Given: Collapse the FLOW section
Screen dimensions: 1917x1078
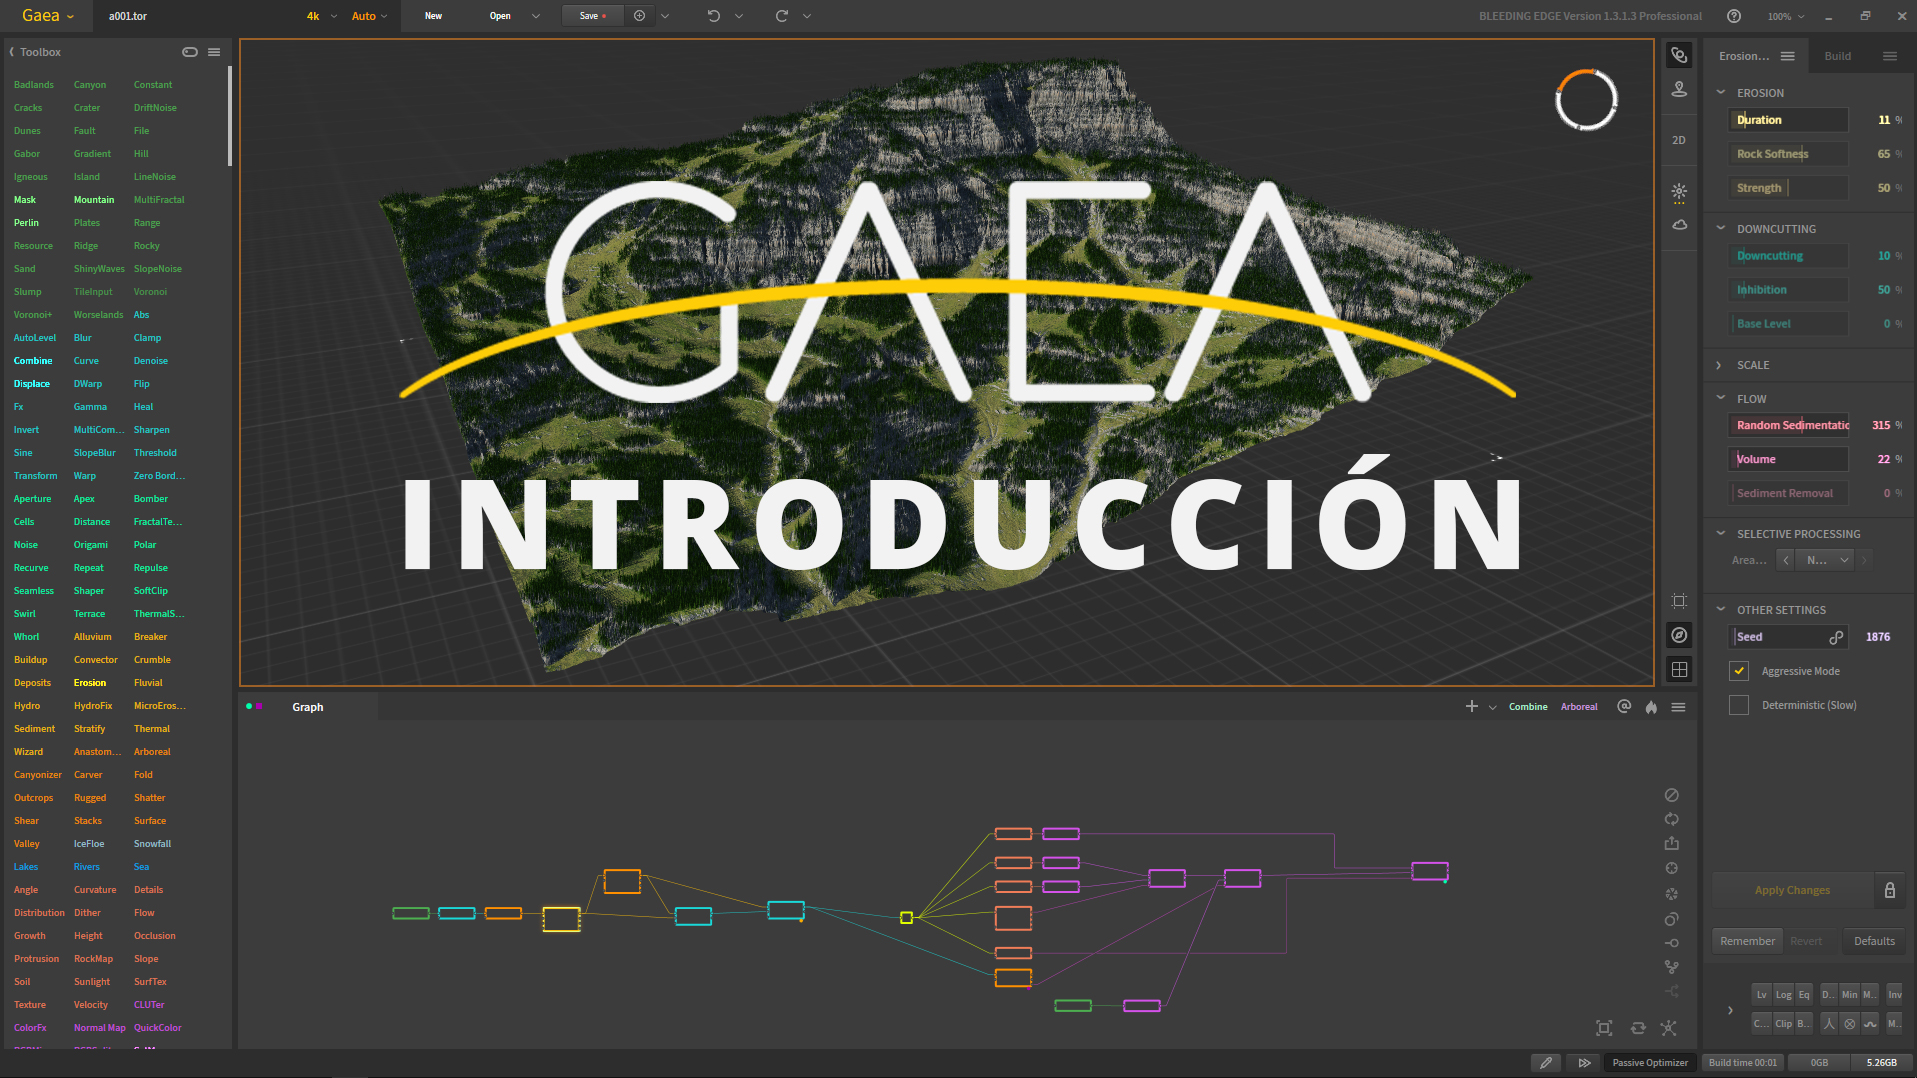Looking at the screenshot, I should coord(1721,398).
